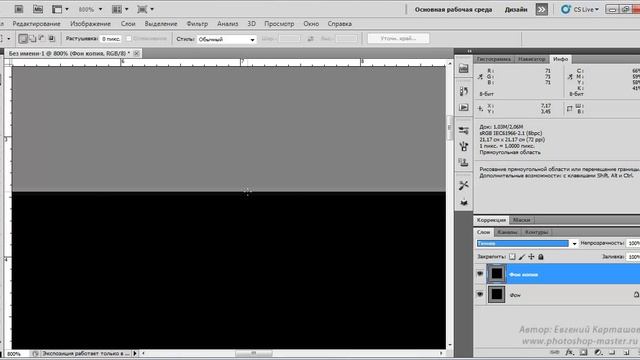Toggle lock transparent pixels

pos(512,257)
